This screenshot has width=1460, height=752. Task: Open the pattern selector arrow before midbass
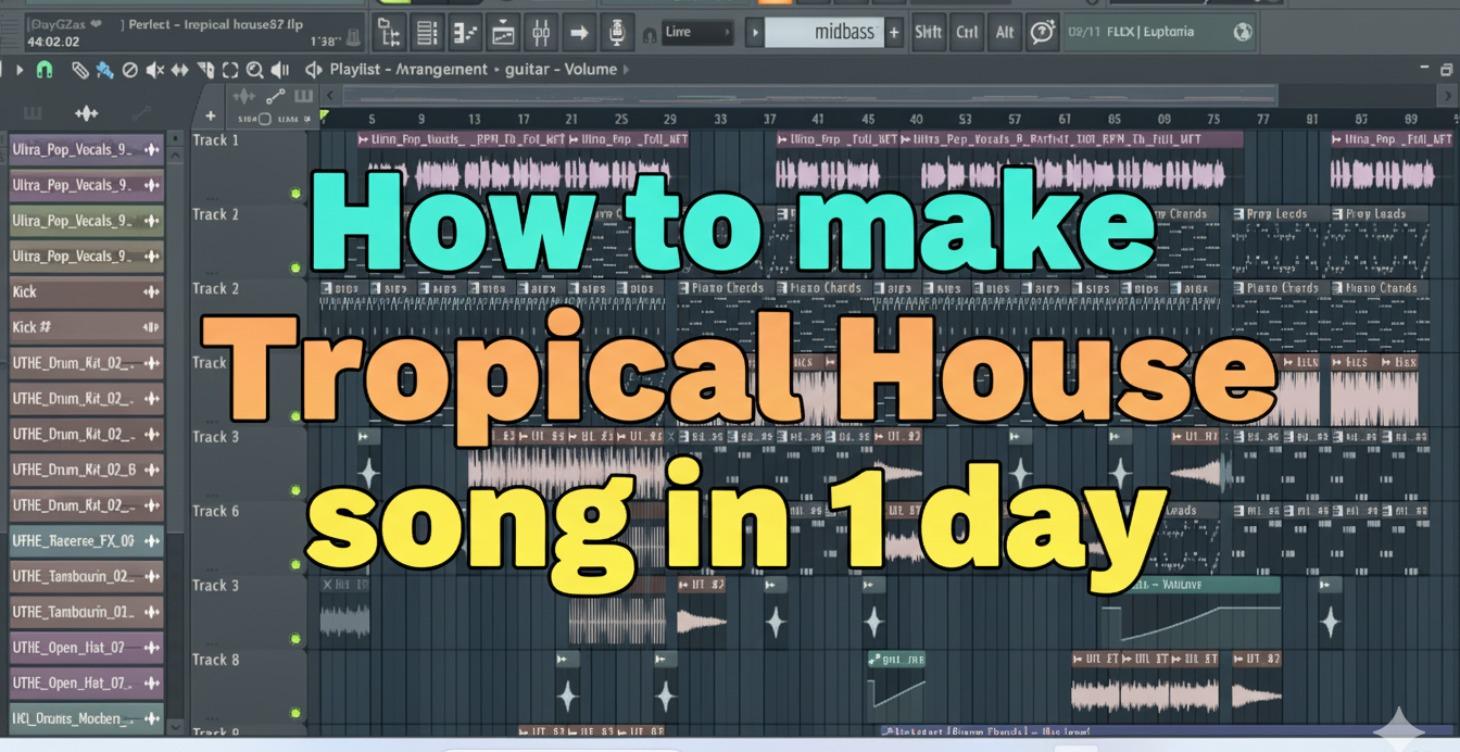tap(755, 32)
